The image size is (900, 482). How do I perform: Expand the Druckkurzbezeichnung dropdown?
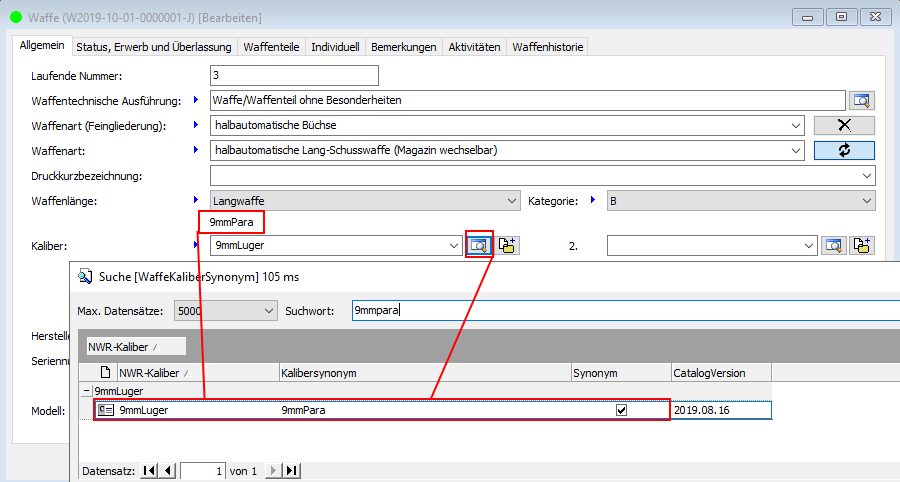(866, 176)
